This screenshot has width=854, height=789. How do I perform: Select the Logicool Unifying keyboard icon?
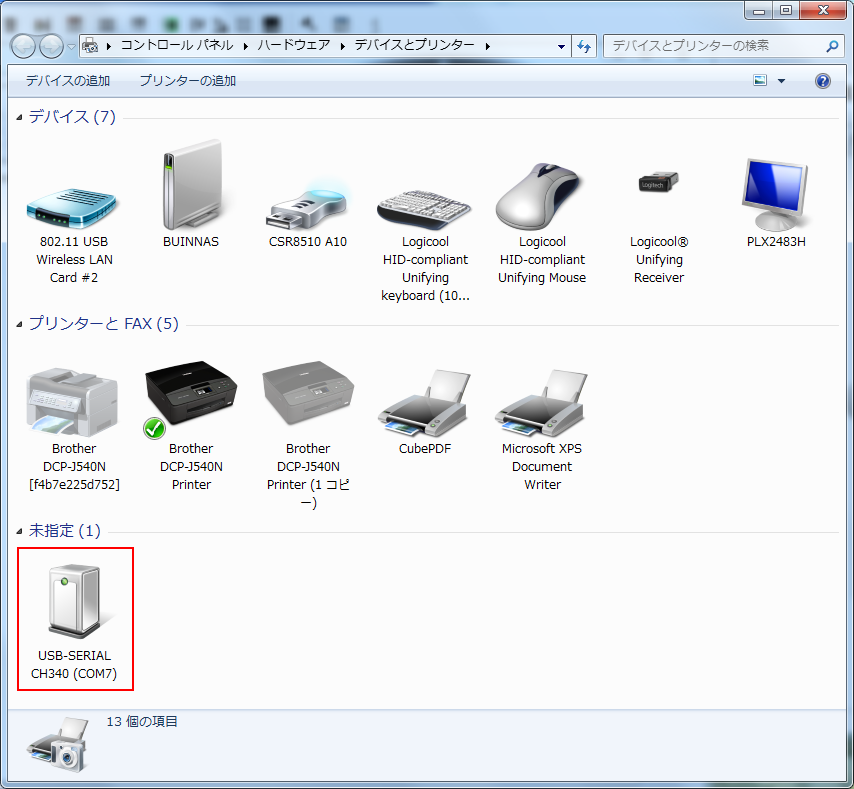pos(424,210)
